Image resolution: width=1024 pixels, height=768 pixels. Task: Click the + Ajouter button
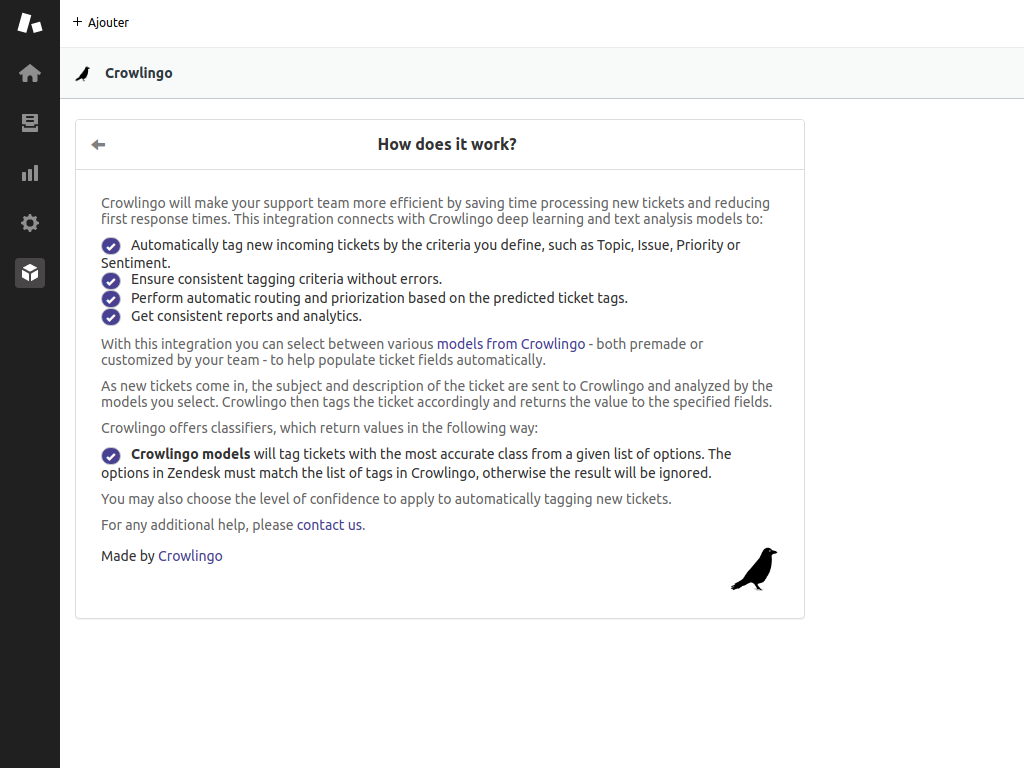coord(101,22)
